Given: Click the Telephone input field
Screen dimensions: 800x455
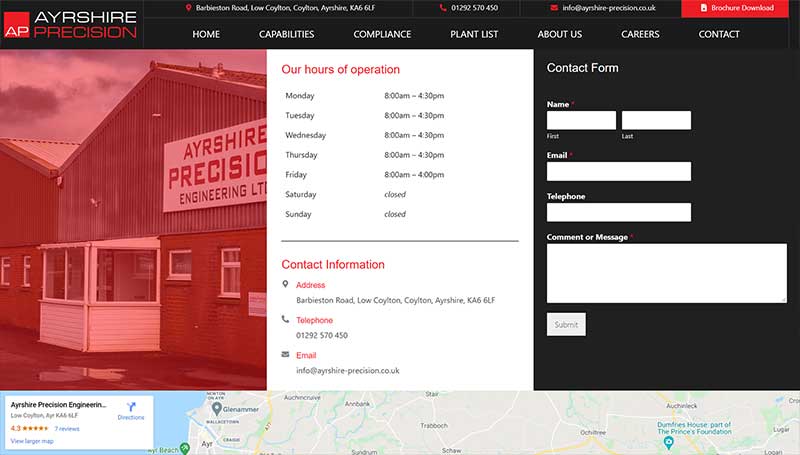Looking at the screenshot, I should [619, 212].
